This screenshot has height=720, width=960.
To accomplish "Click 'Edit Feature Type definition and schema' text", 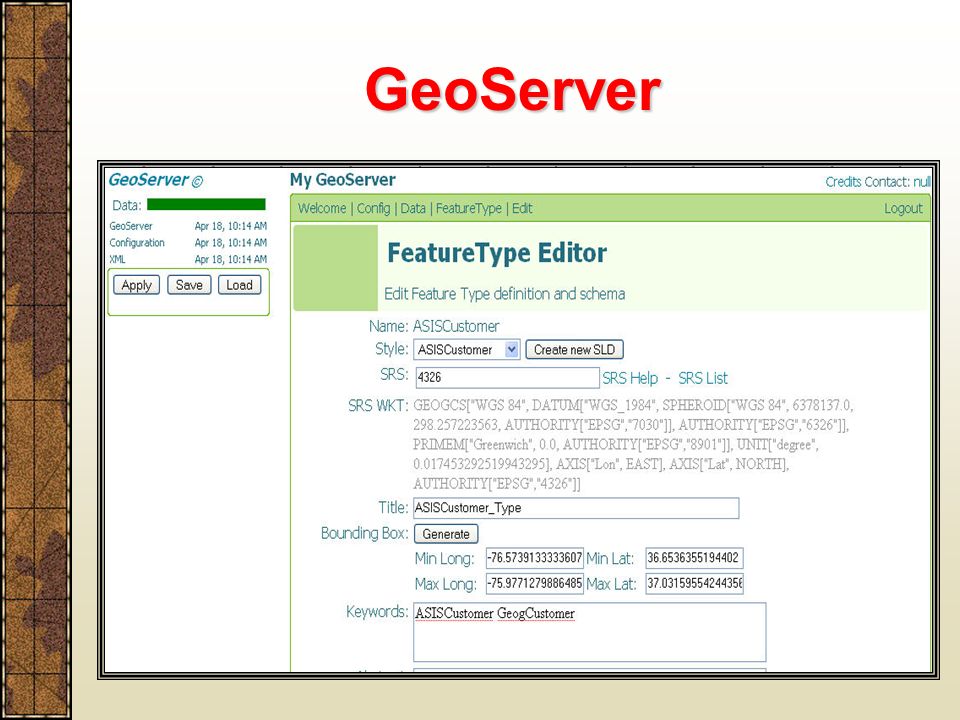I will 504,294.
